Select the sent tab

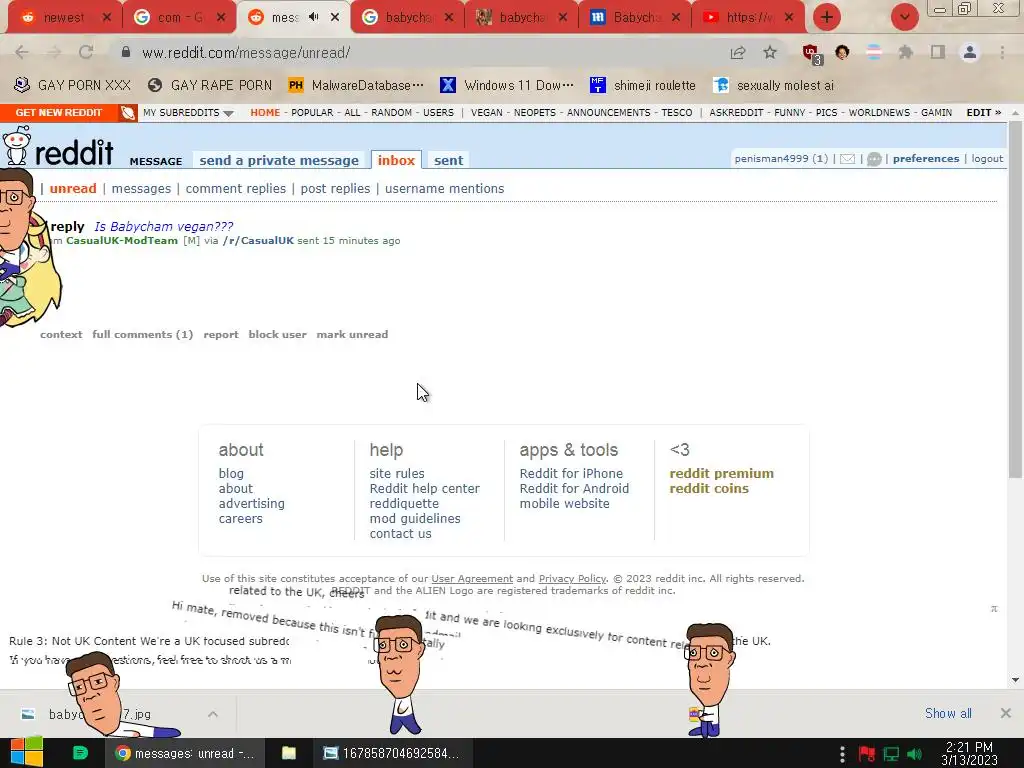[x=449, y=160]
